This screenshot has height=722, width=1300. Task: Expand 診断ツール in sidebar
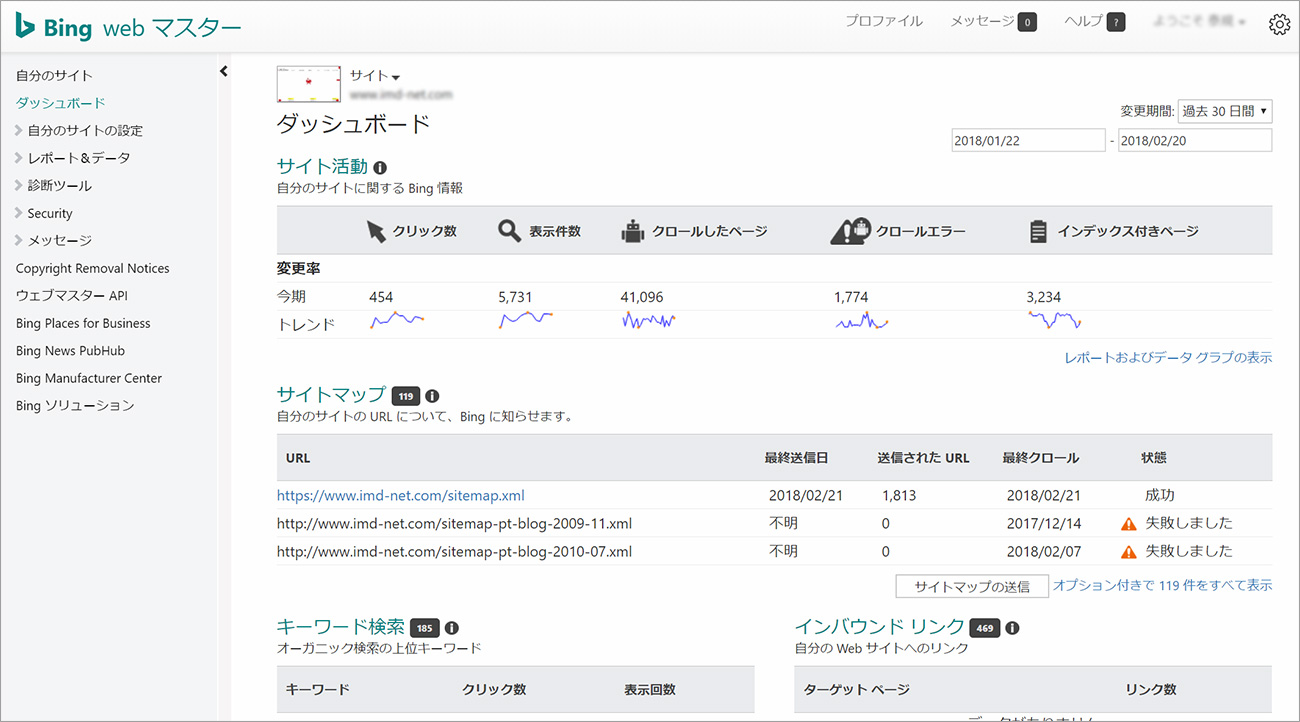[53, 185]
